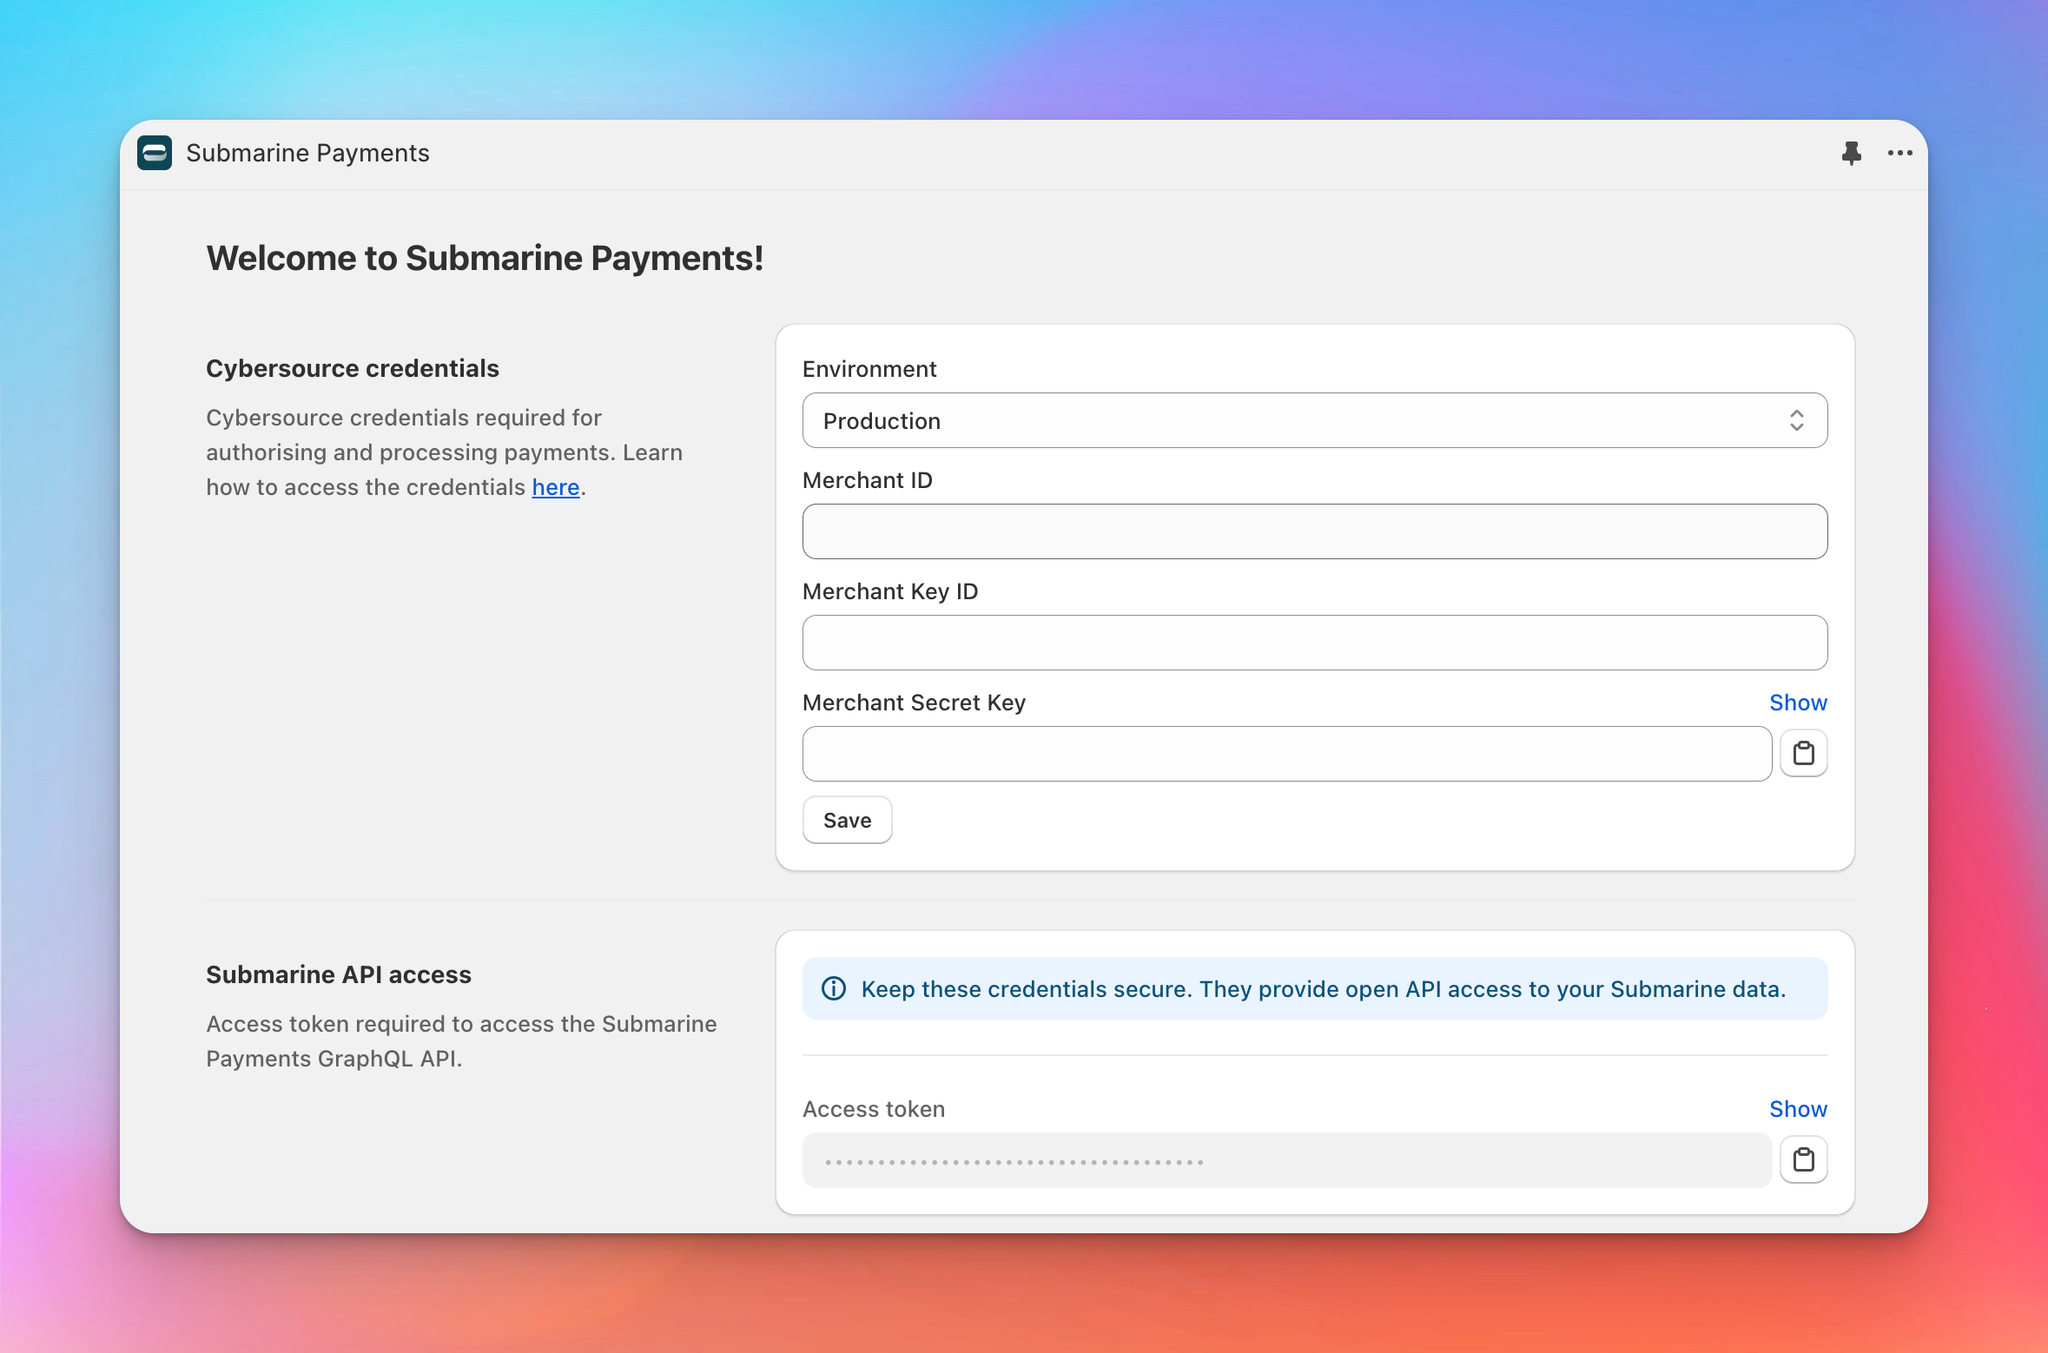
Task: Save the Cybersource credentials
Action: pos(847,820)
